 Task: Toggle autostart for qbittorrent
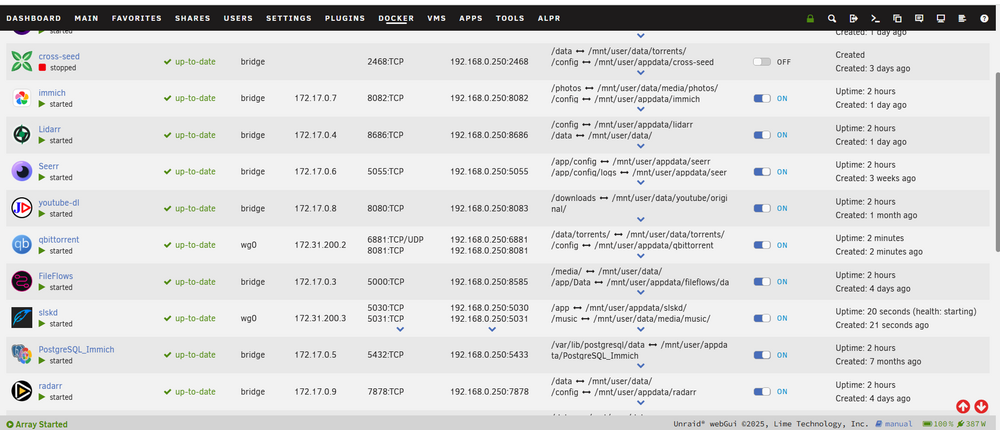tap(762, 245)
